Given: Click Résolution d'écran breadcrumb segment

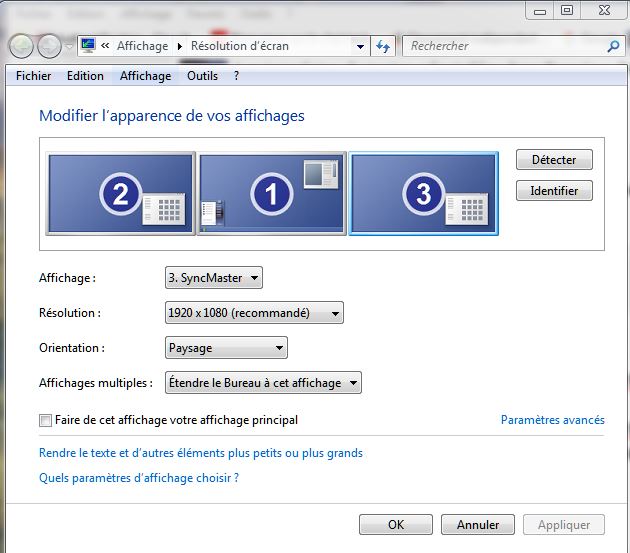Looking at the screenshot, I should [240, 46].
